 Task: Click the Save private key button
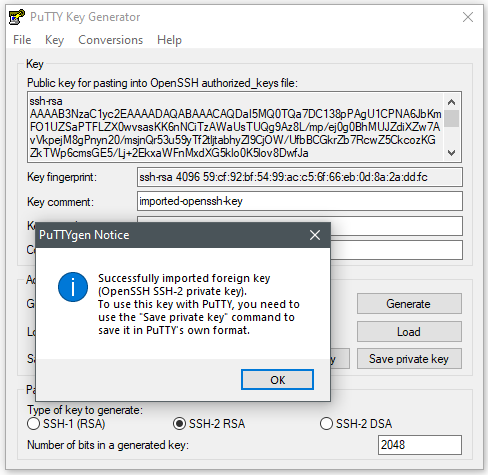409,359
